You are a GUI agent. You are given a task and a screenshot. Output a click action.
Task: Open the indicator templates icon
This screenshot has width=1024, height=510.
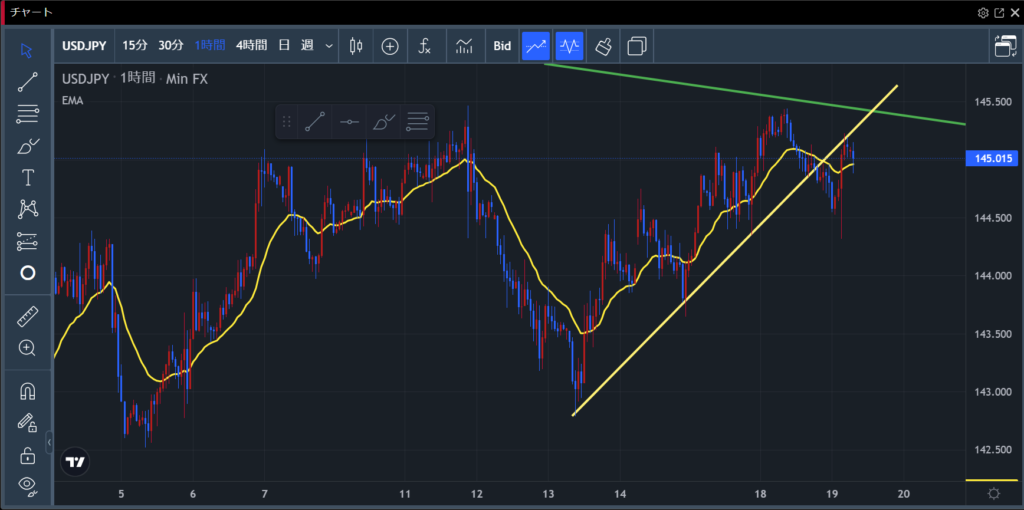tap(464, 46)
